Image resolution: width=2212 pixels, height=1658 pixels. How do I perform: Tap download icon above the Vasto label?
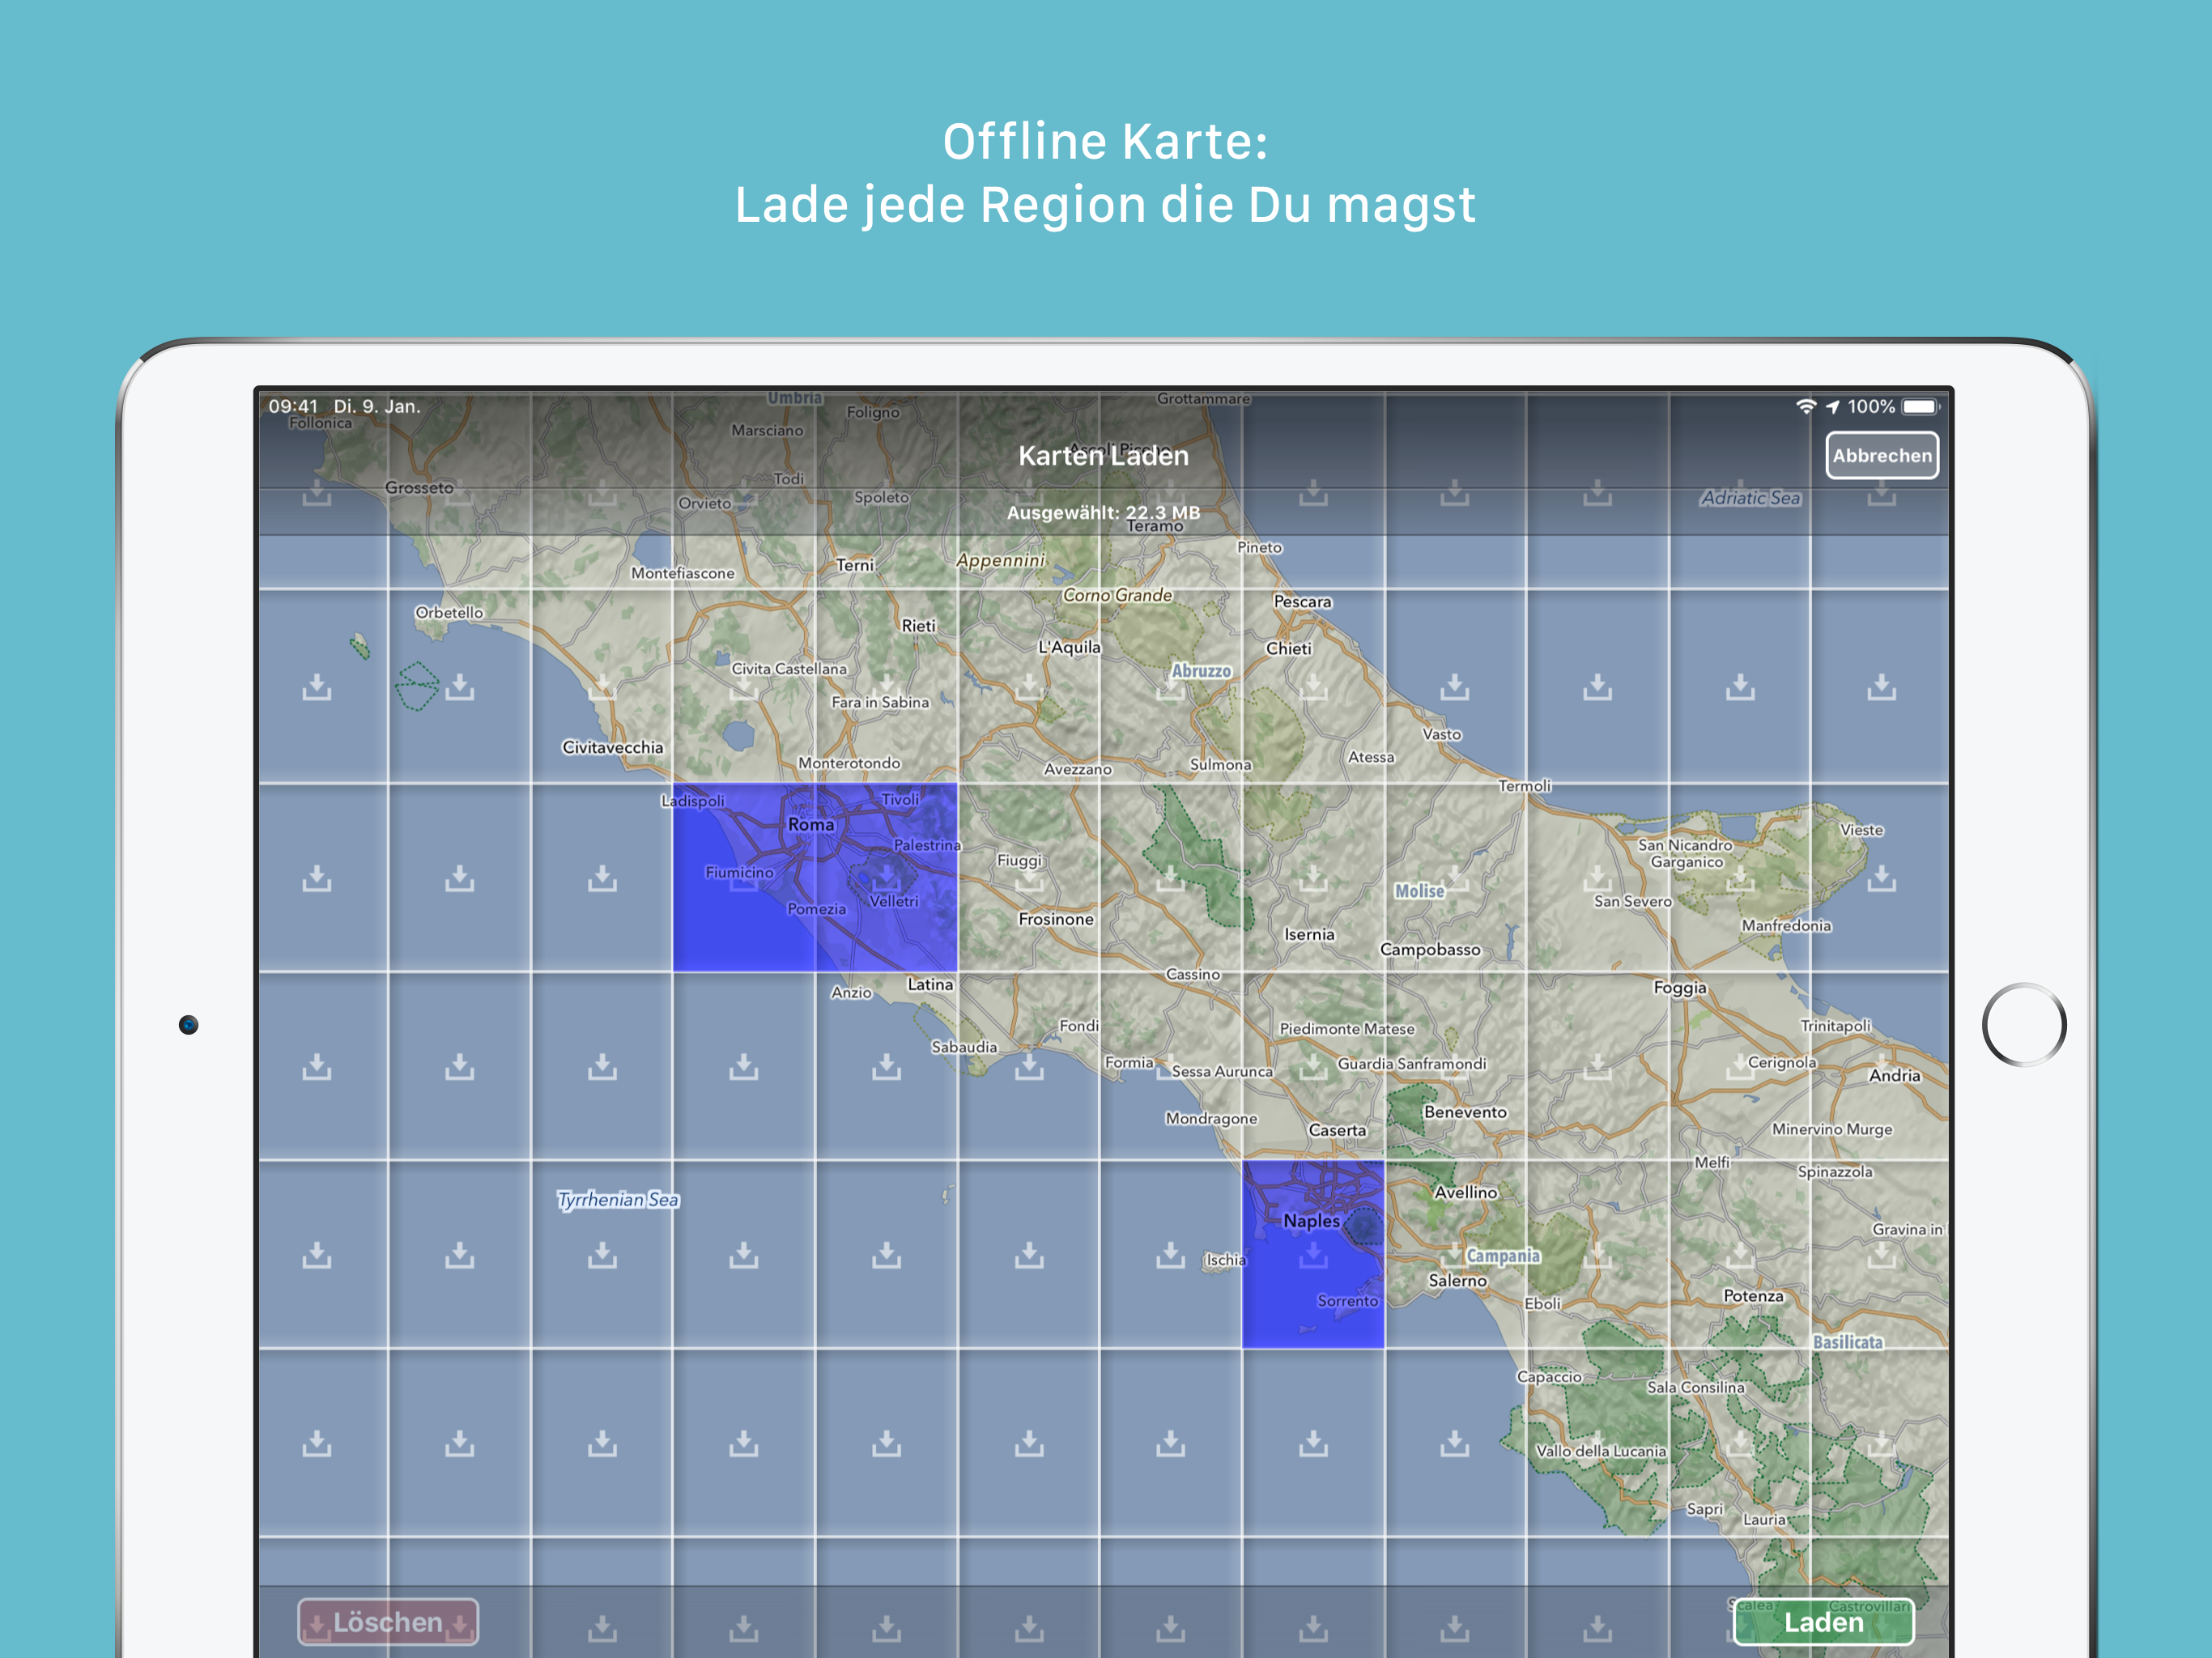[1456, 687]
